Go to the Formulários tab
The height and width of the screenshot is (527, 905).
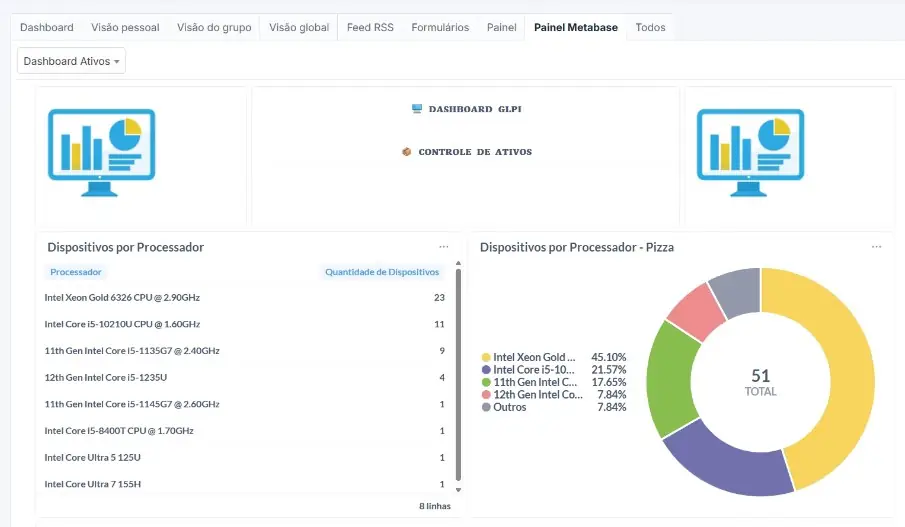(440, 27)
